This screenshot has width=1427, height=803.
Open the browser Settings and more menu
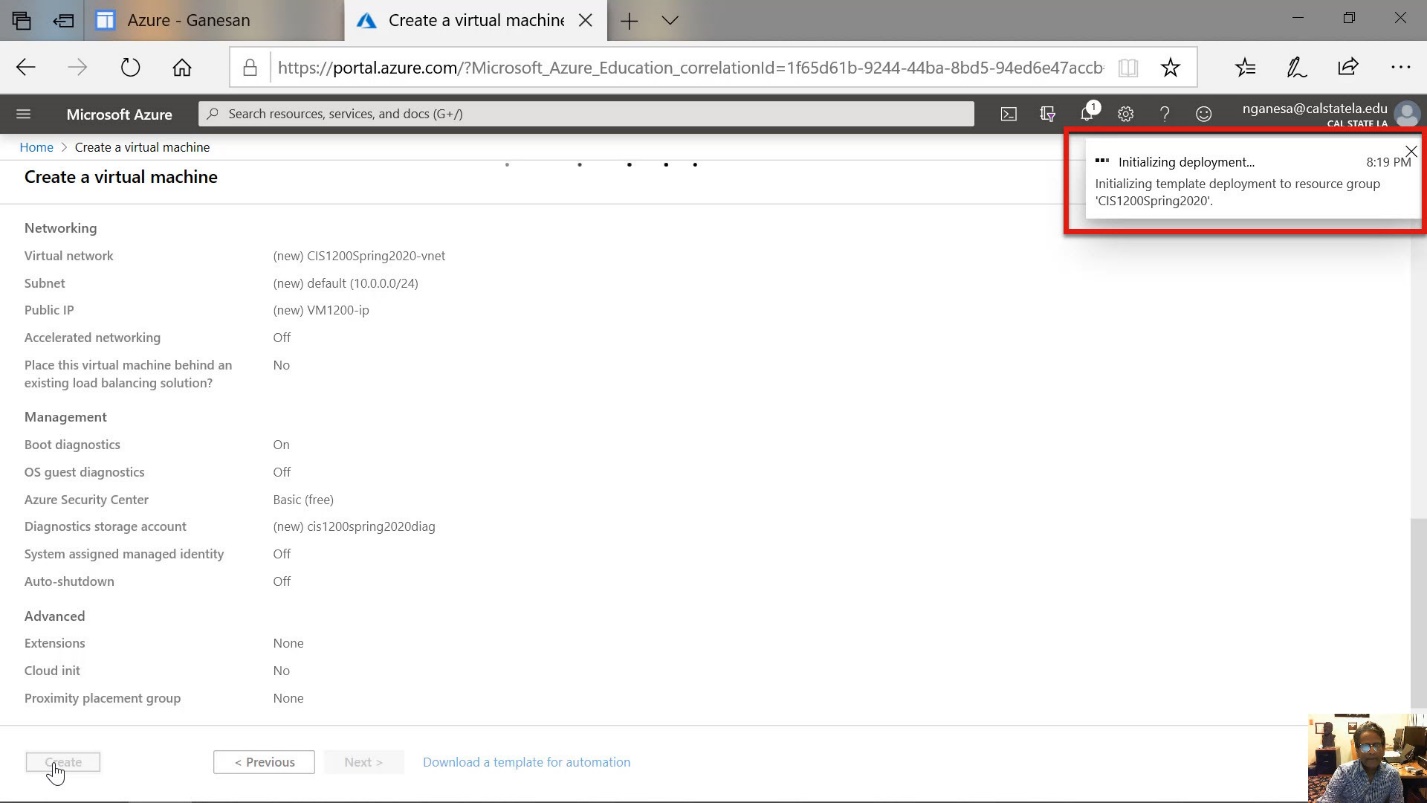point(1400,68)
